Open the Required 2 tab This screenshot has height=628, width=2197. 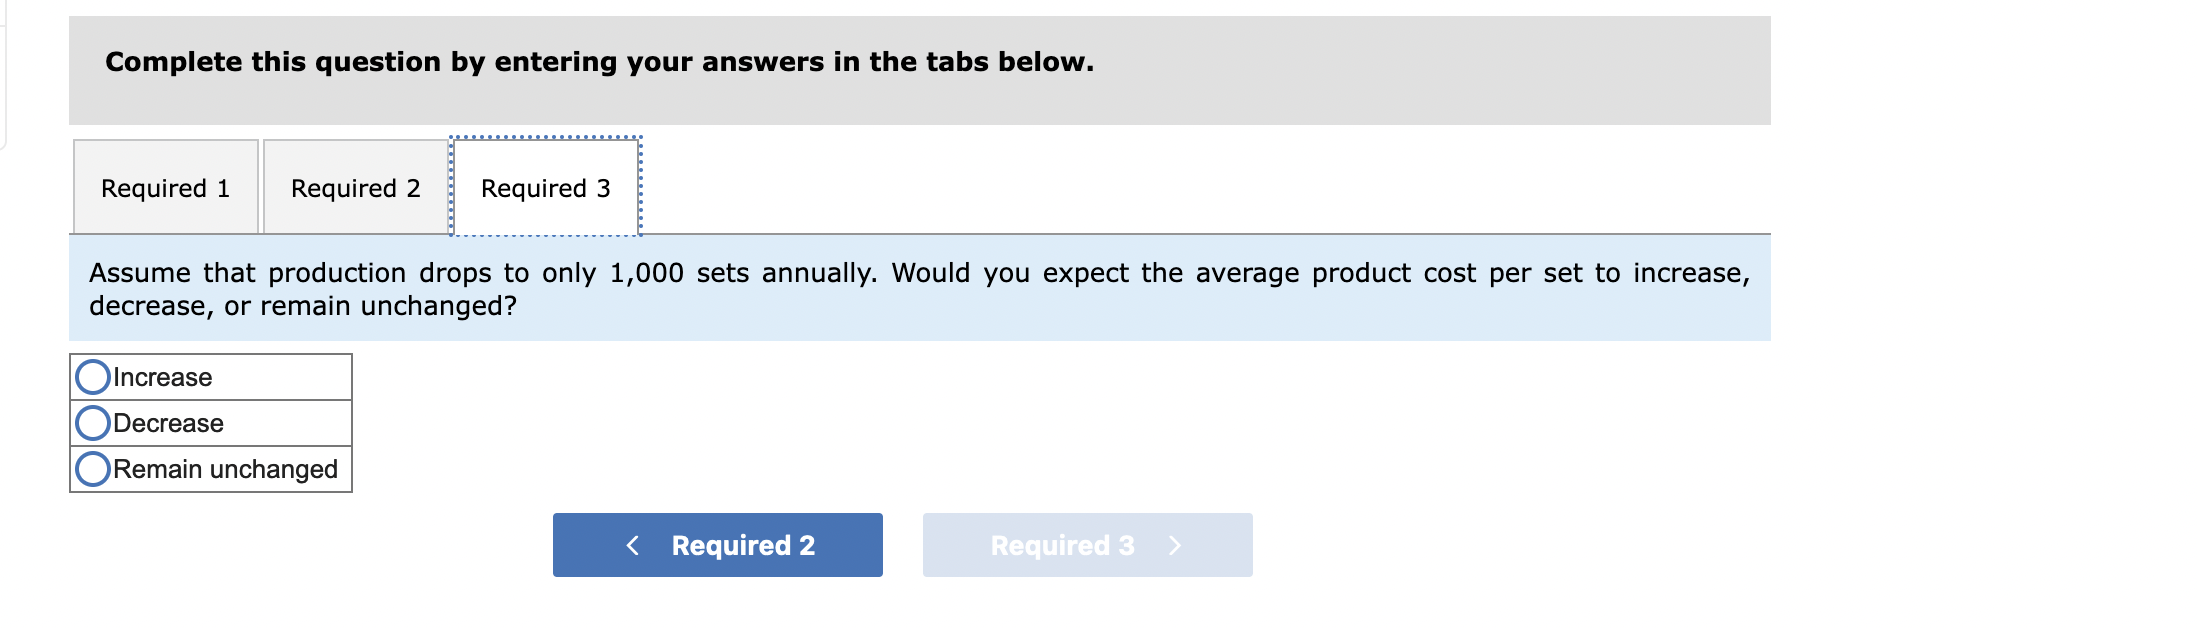(356, 188)
